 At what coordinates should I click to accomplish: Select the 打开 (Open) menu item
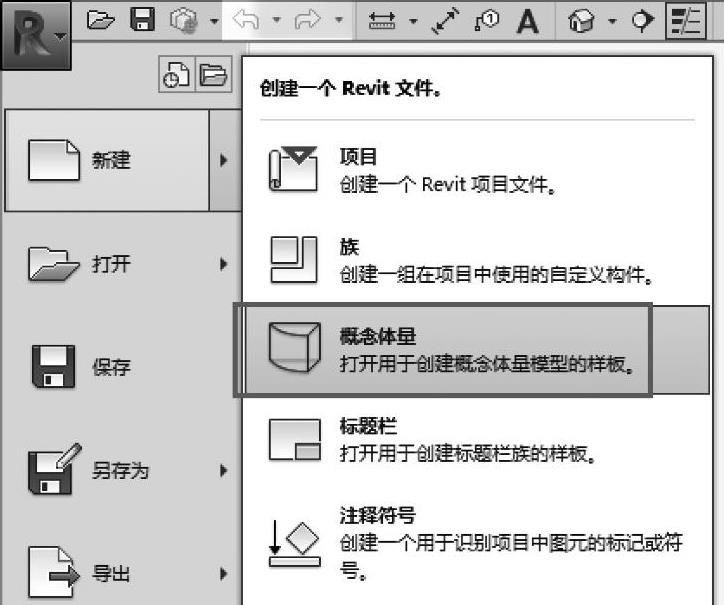click(107, 264)
